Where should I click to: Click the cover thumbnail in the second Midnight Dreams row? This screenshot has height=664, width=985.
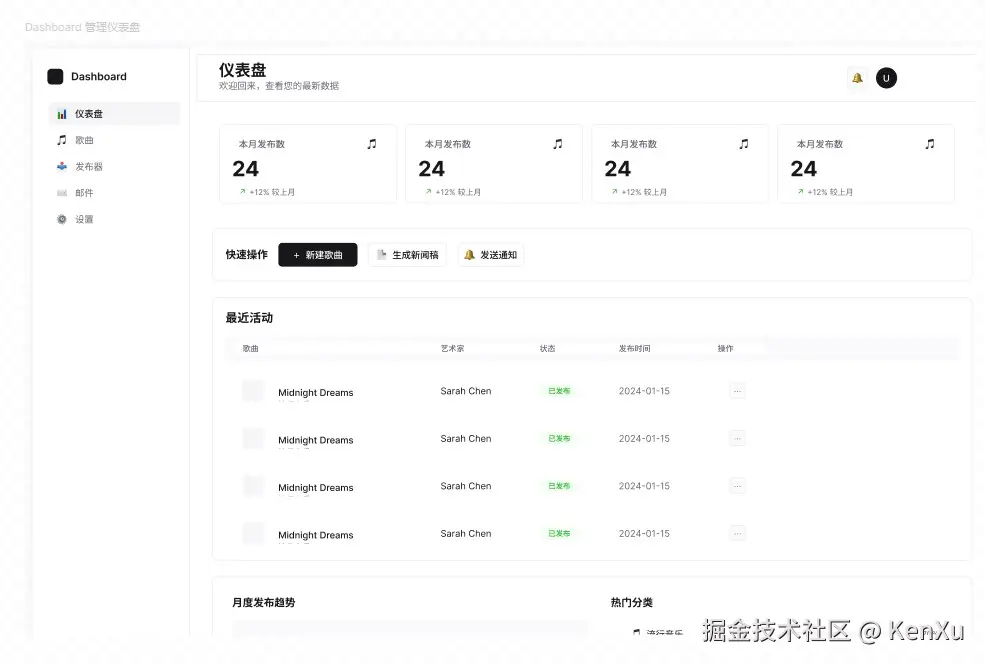pyautogui.click(x=253, y=438)
